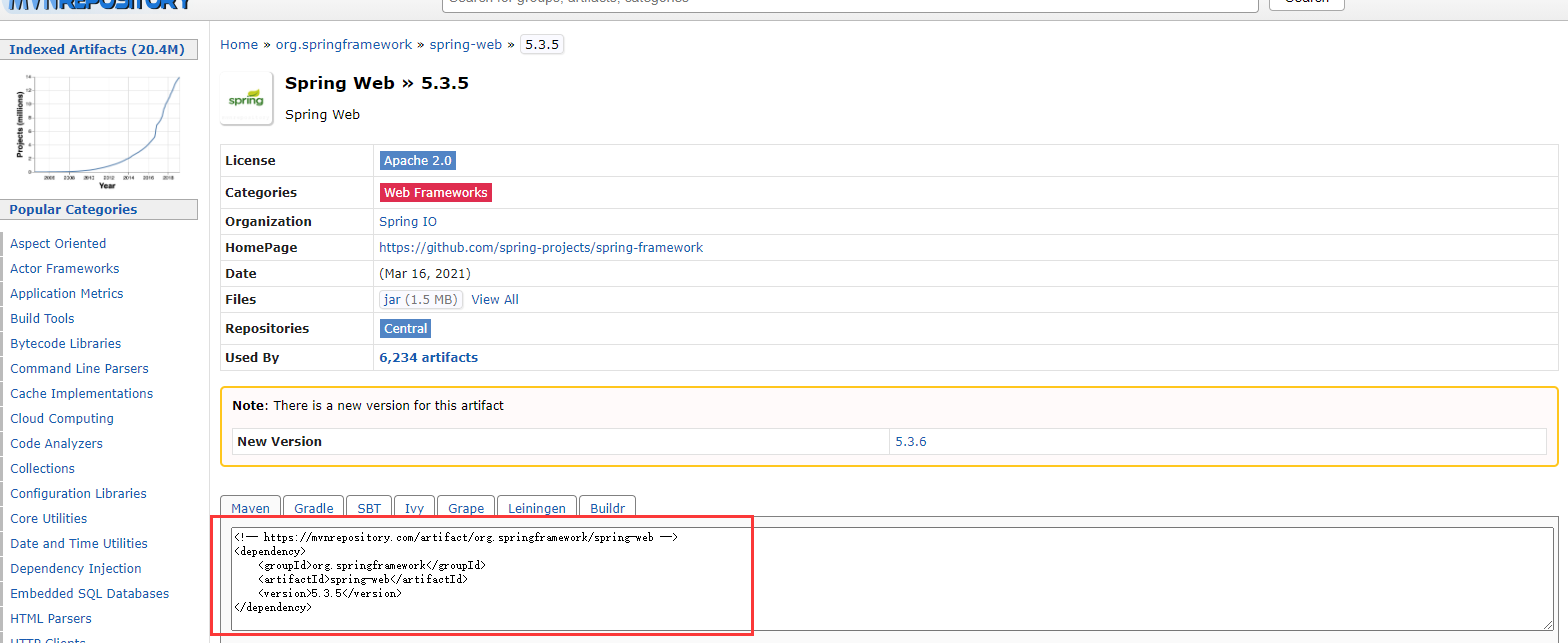The image size is (1568, 643).
Task: Open Cloud Computing category
Action: coord(62,418)
